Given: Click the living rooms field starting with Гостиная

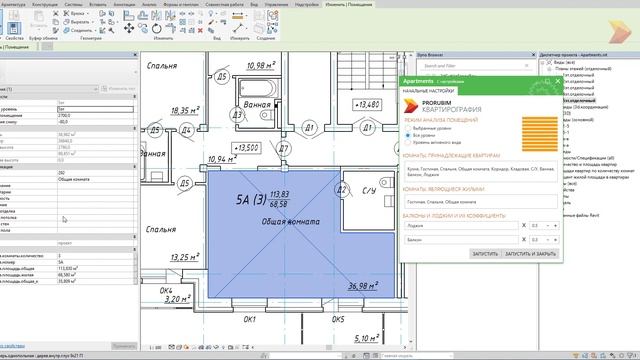Looking at the screenshot, I should (x=480, y=202).
